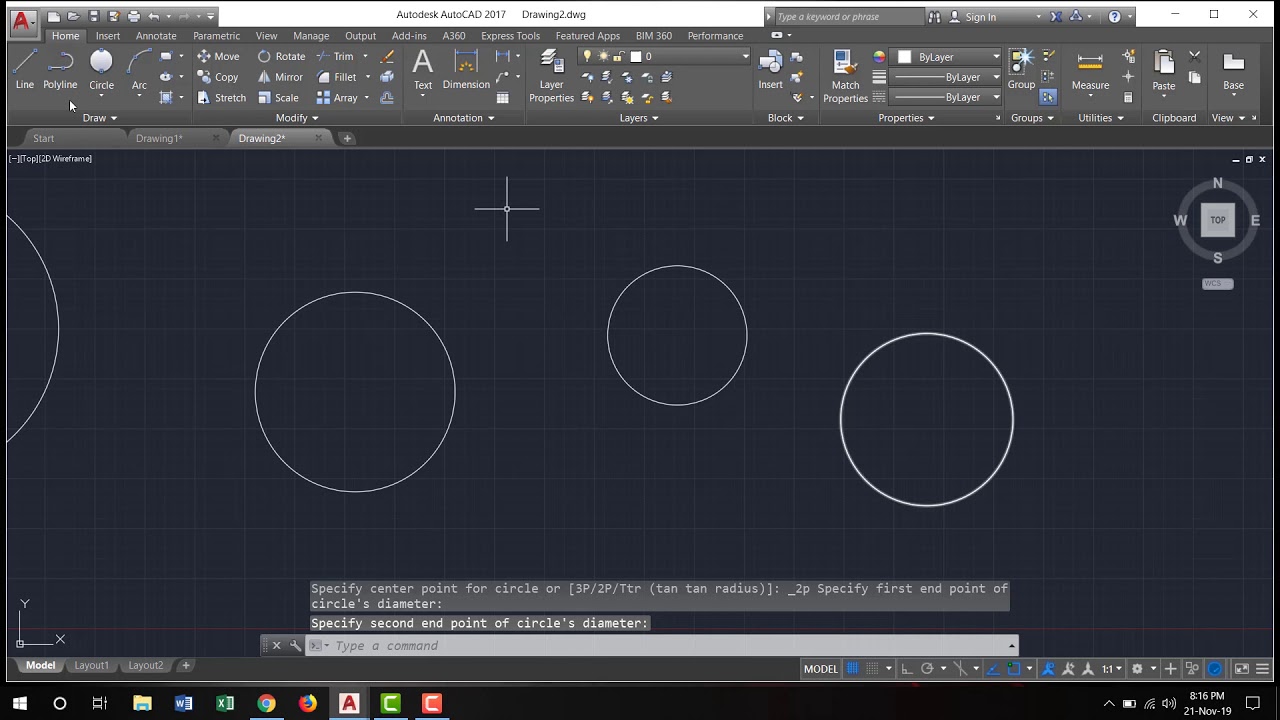Image resolution: width=1280 pixels, height=720 pixels.
Task: Click the Fillet tool
Action: tap(336, 77)
